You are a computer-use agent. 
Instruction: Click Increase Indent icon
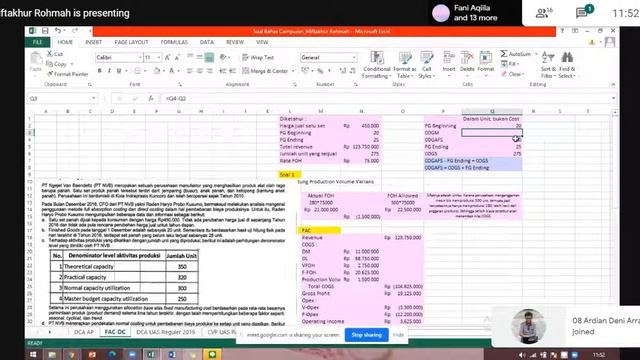coord(232,71)
